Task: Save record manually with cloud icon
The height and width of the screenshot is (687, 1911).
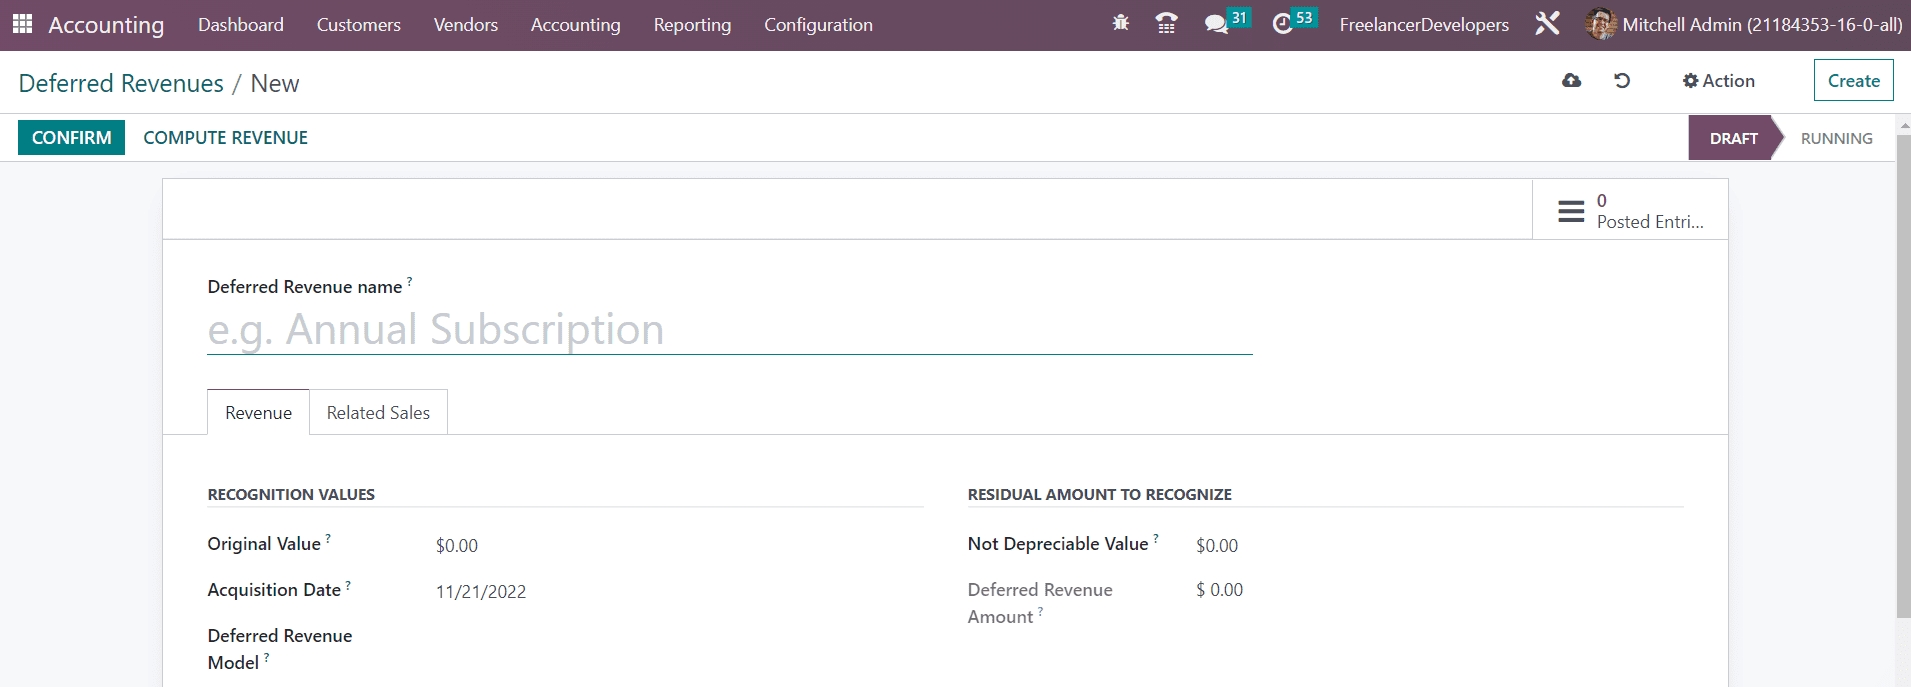Action: click(x=1571, y=81)
